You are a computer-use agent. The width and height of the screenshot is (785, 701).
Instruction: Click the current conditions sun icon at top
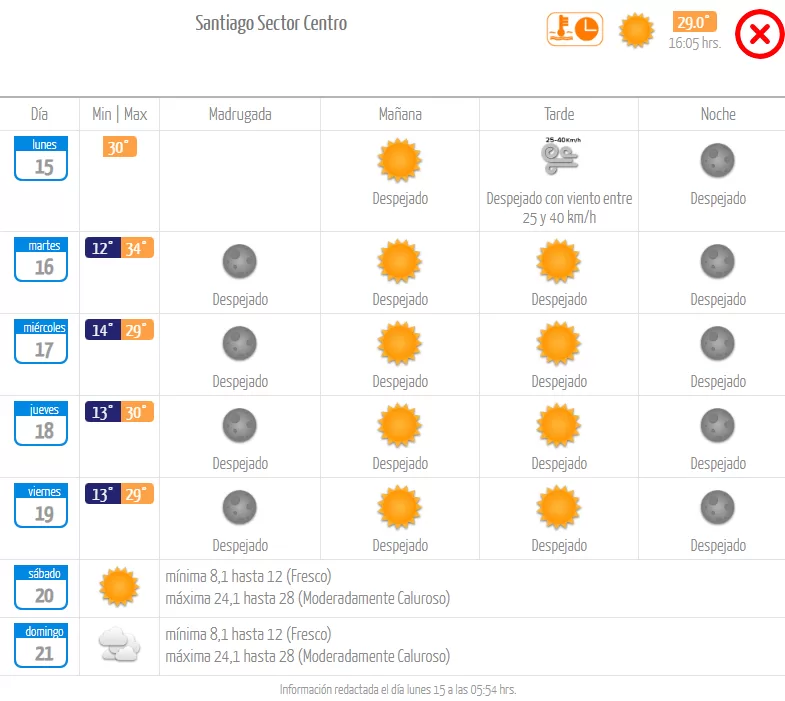pyautogui.click(x=636, y=30)
